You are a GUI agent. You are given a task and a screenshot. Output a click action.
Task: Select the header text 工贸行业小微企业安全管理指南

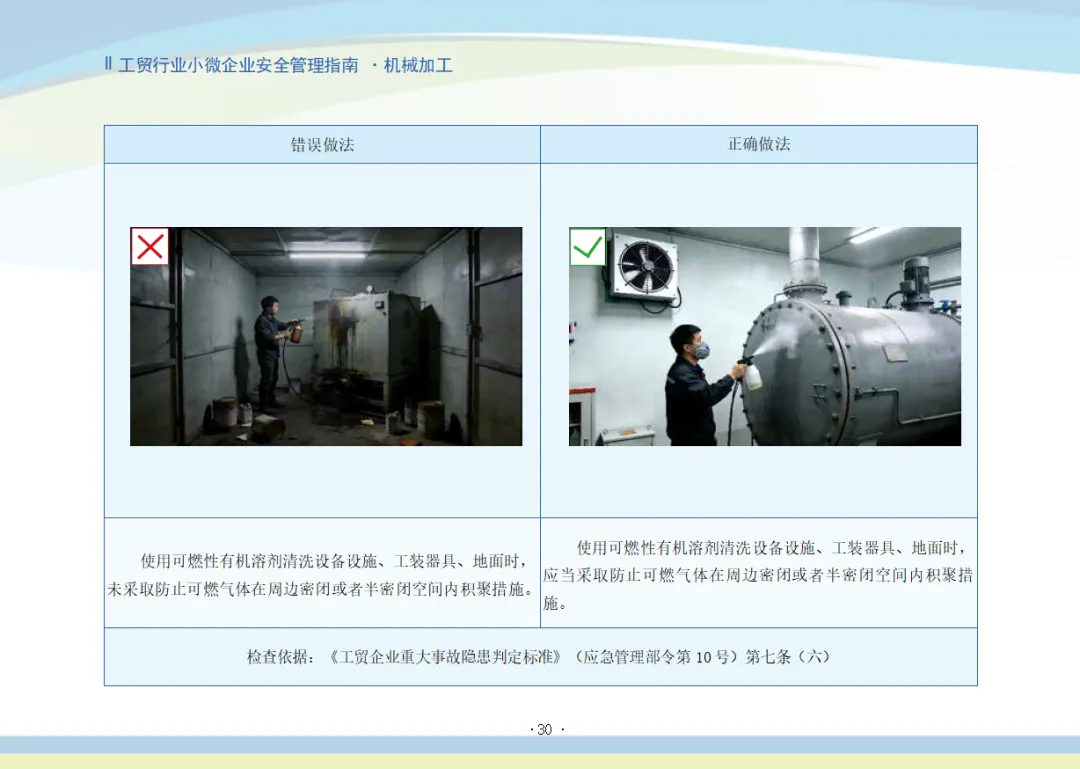pyautogui.click(x=238, y=65)
